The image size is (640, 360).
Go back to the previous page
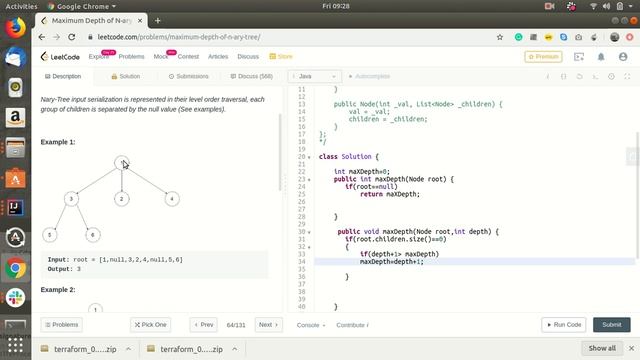[x=42, y=37]
